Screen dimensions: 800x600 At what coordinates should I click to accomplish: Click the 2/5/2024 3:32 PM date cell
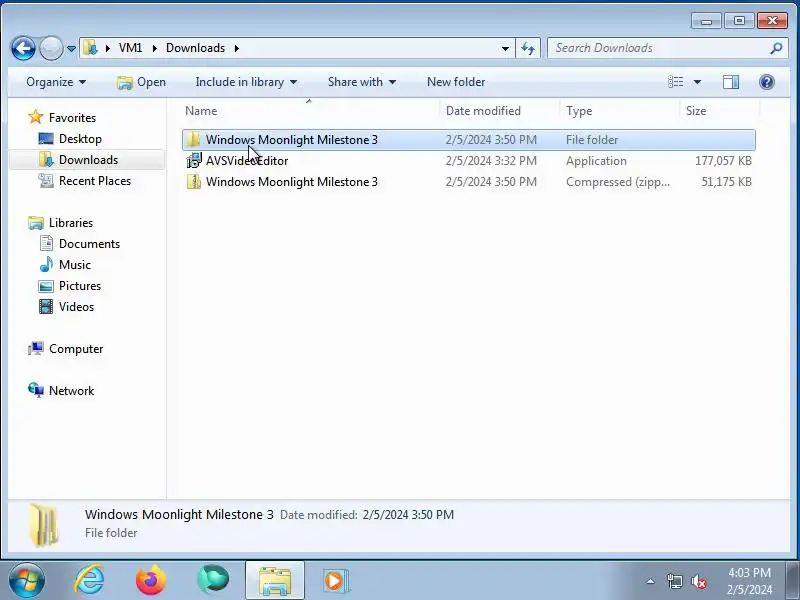[x=491, y=161]
